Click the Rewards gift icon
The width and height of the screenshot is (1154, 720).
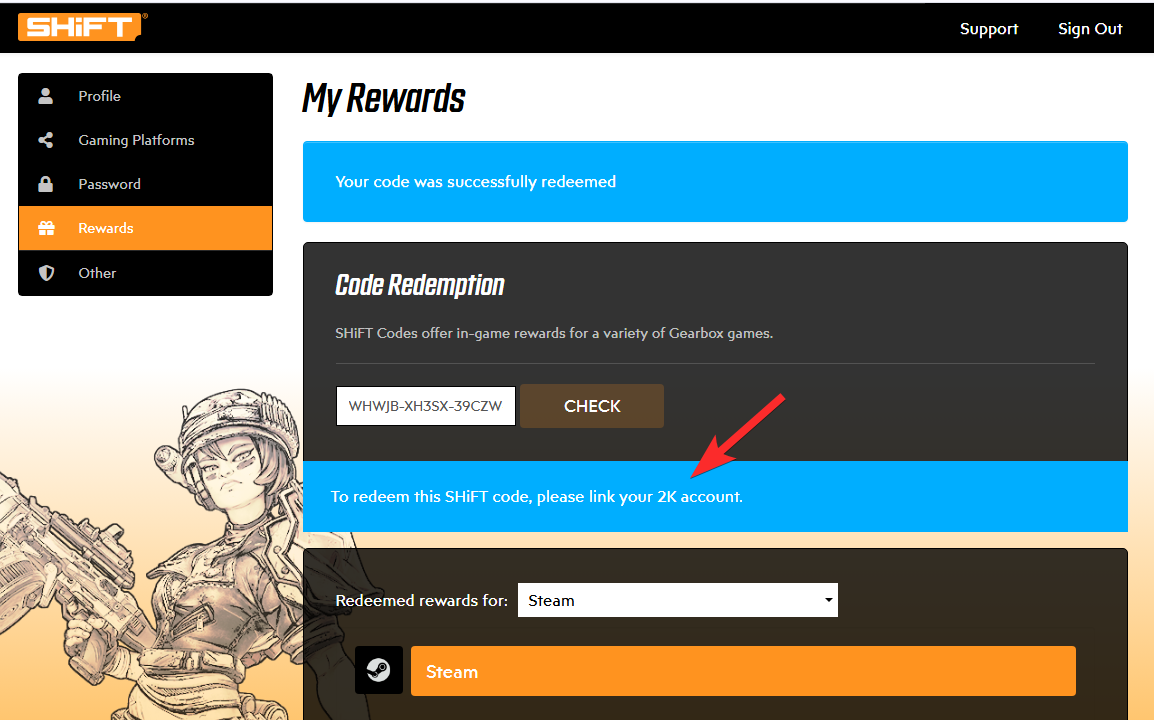(x=46, y=228)
